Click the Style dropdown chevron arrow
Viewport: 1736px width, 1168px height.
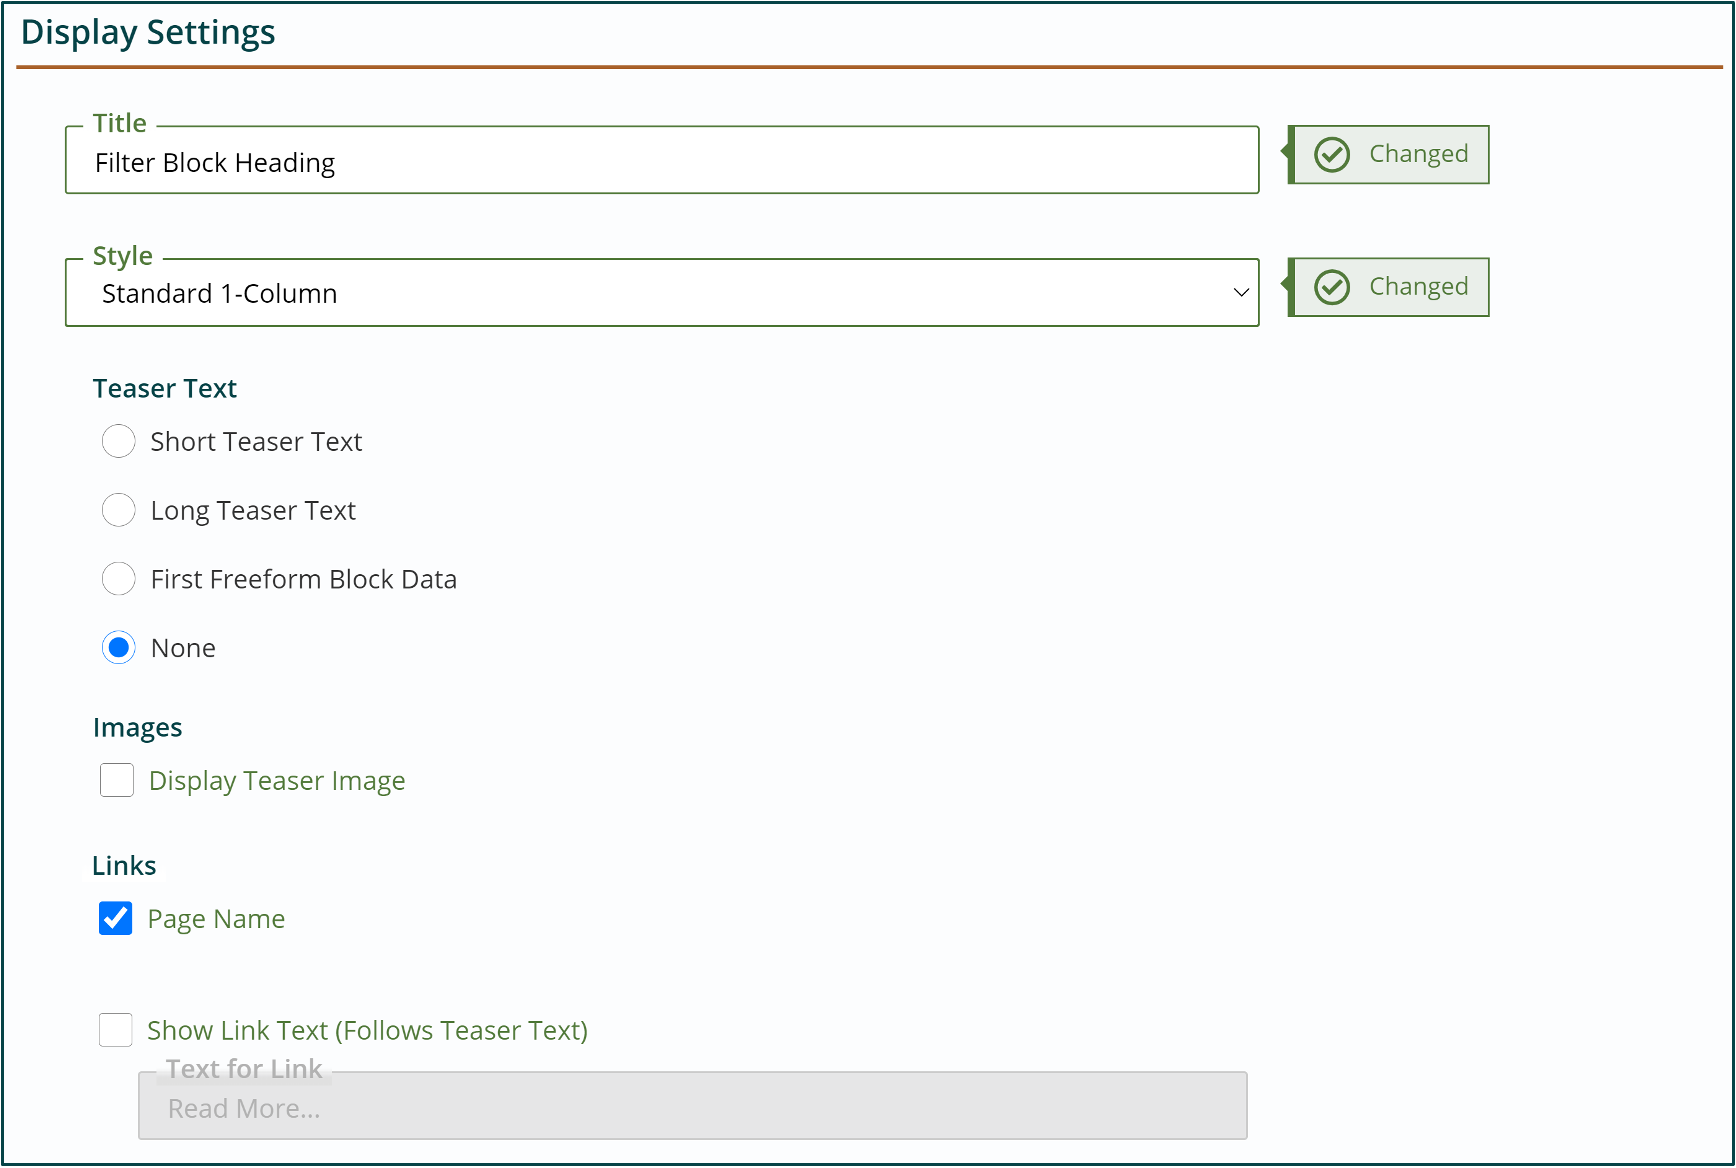tap(1241, 293)
